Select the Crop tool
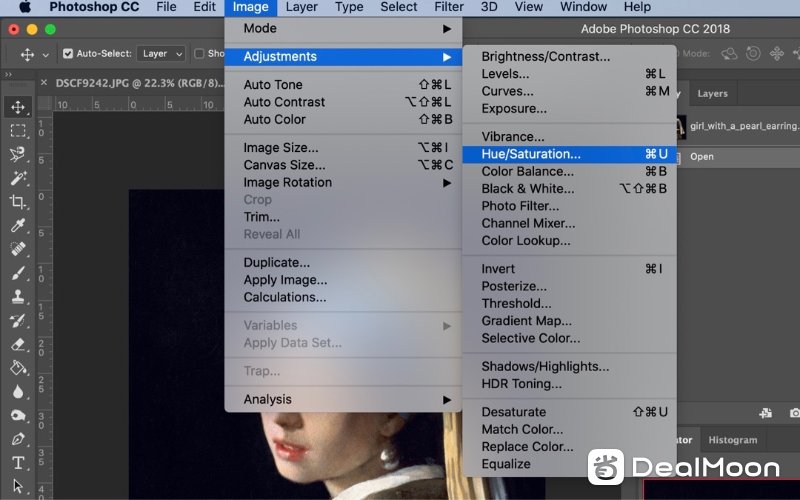This screenshot has width=800, height=500. tap(18, 202)
